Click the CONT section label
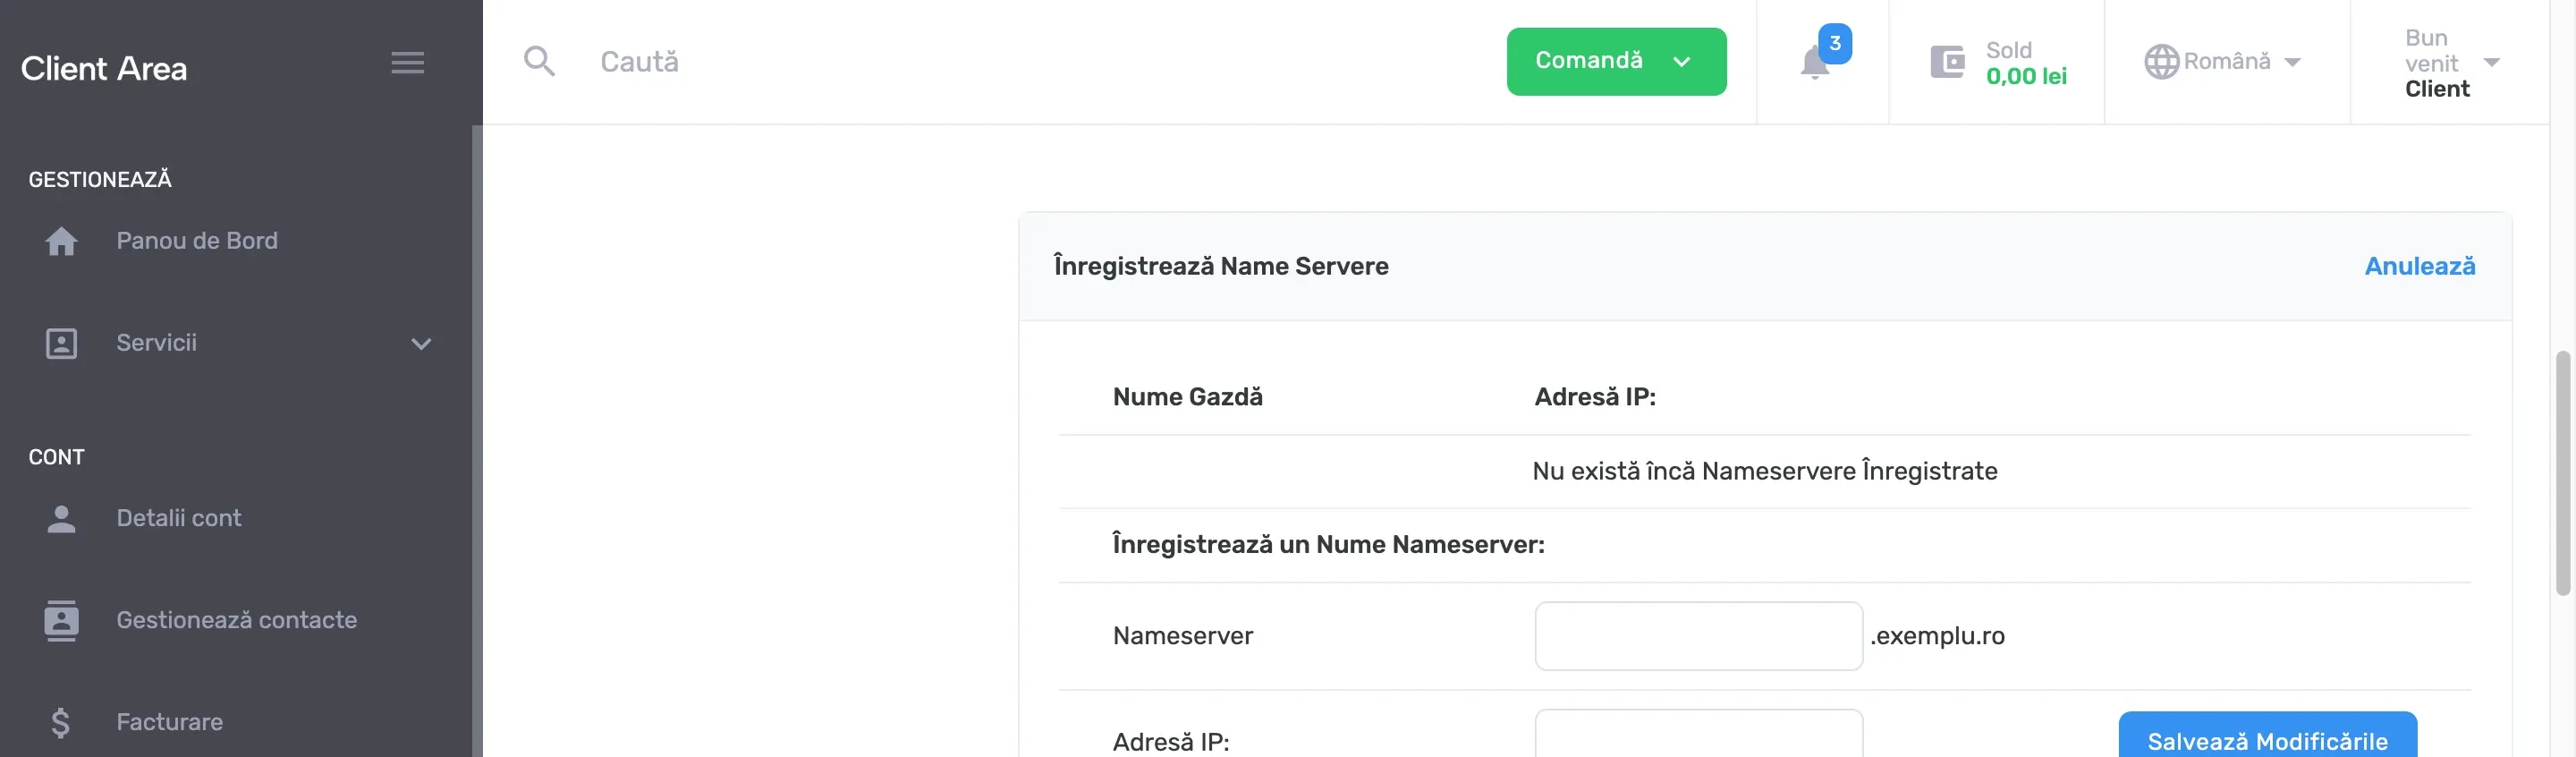The width and height of the screenshot is (2576, 757). pyautogui.click(x=56, y=457)
